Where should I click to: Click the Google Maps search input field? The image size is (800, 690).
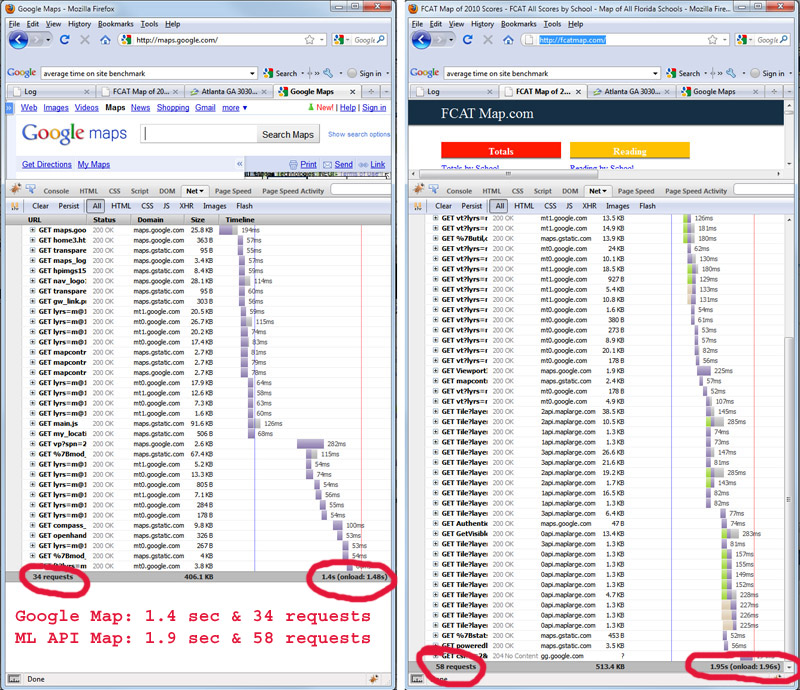click(199, 134)
